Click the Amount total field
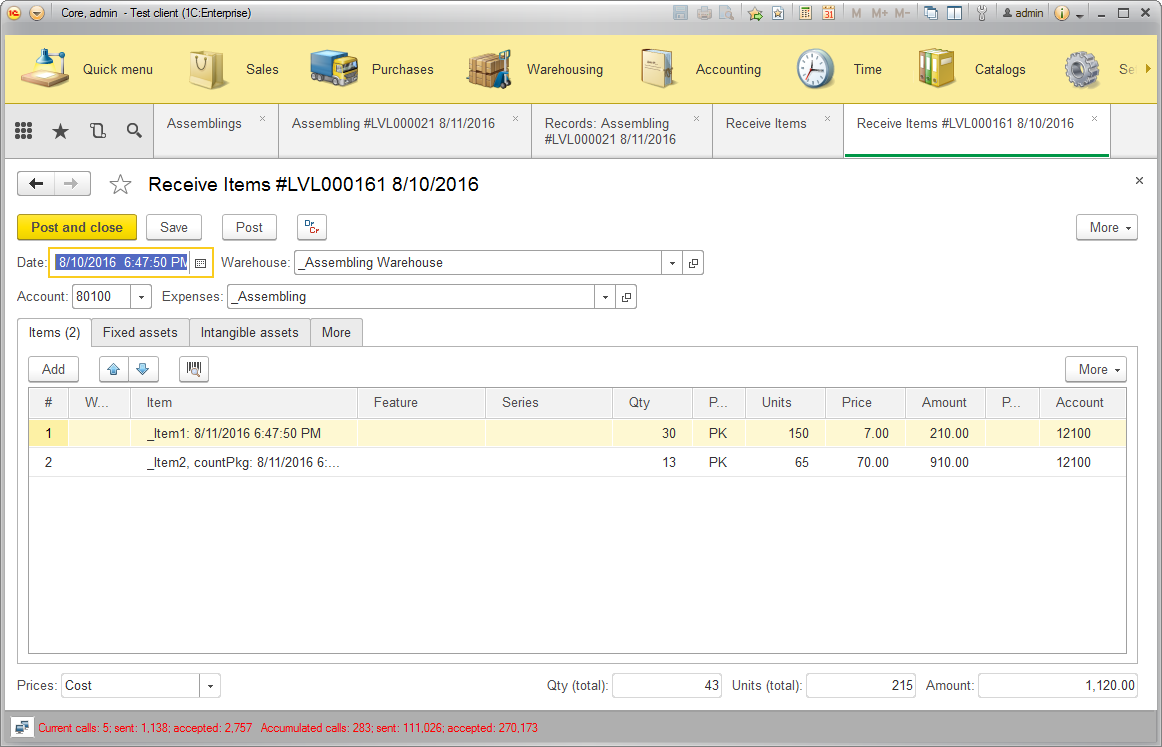Viewport: 1162px width, 747px height. pyautogui.click(x=1058, y=686)
